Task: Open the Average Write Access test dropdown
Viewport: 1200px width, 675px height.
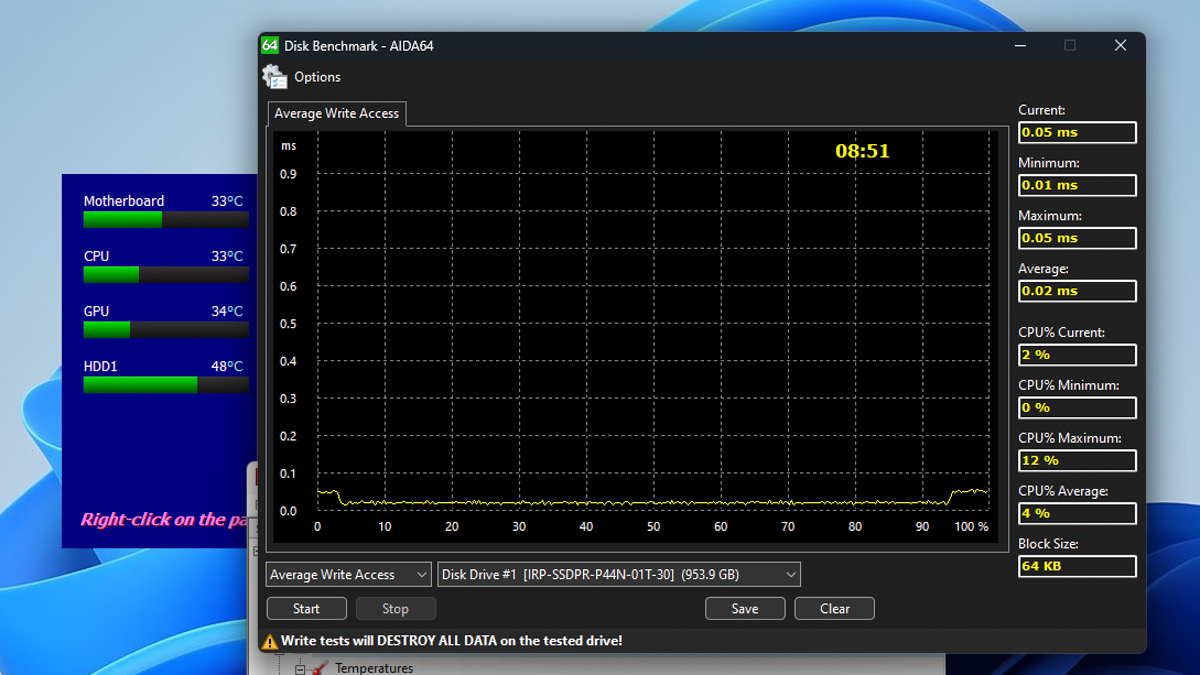Action: [x=349, y=574]
